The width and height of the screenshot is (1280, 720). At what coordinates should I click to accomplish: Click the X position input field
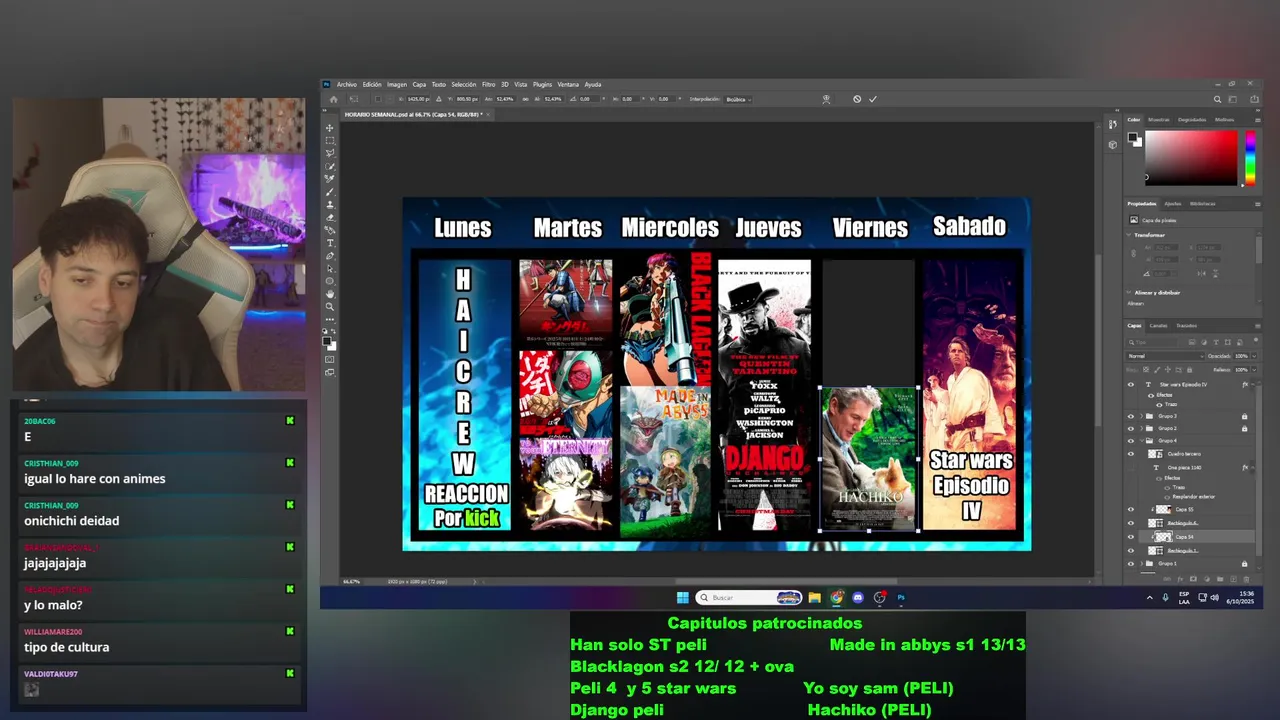point(418,99)
